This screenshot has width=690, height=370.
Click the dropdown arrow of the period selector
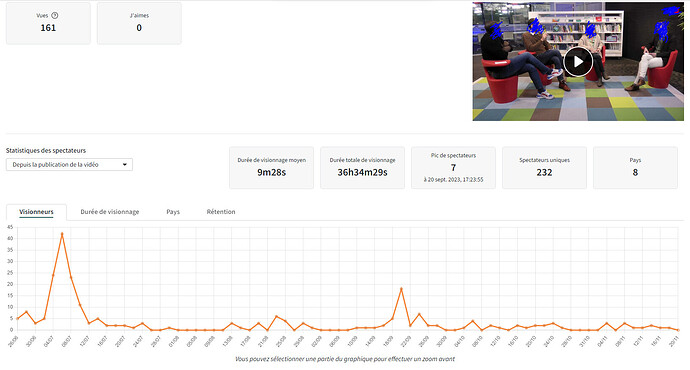(x=125, y=165)
